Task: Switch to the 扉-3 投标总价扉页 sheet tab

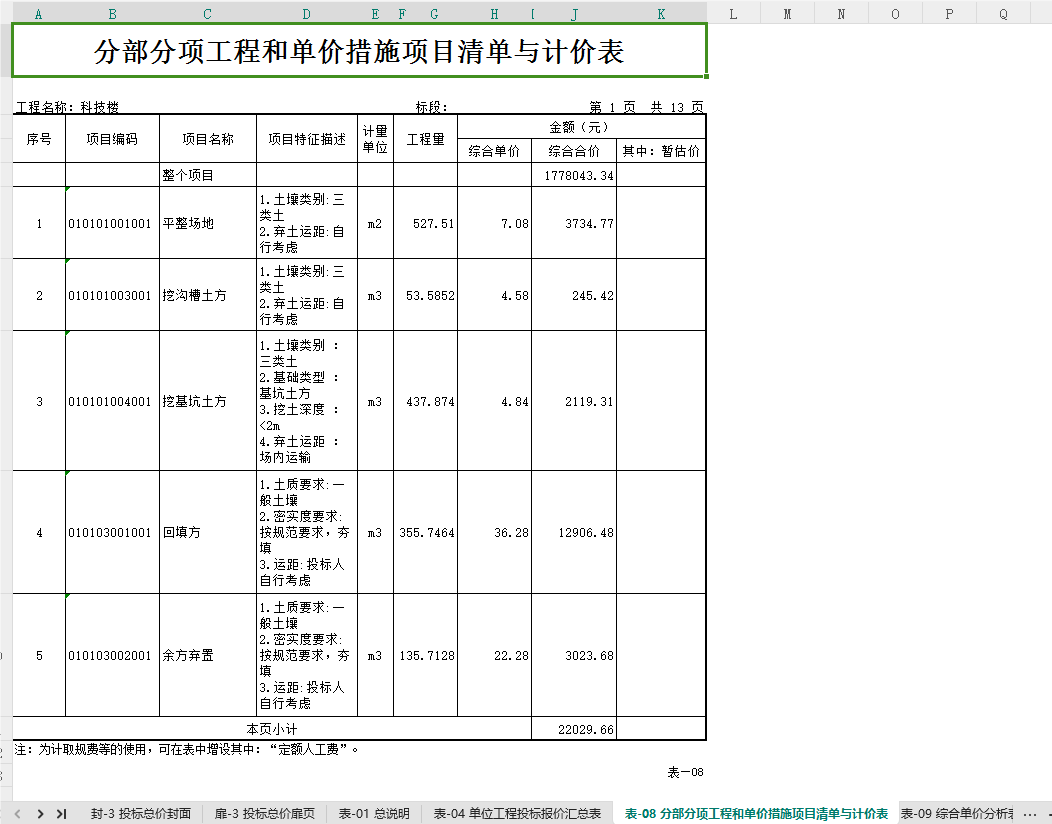Action: point(264,814)
